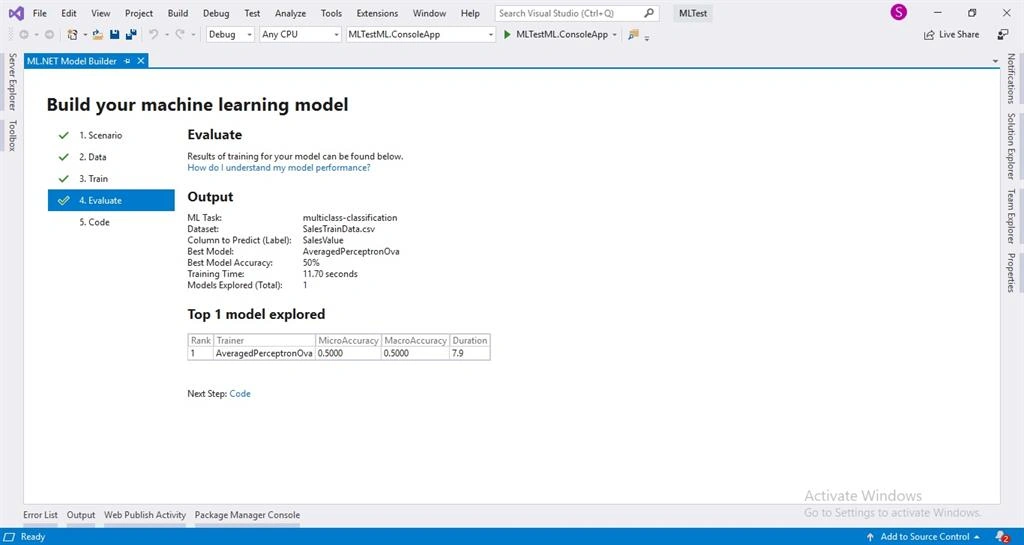Click the Live Share icon
This screenshot has width=1024, height=545.
pos(929,35)
